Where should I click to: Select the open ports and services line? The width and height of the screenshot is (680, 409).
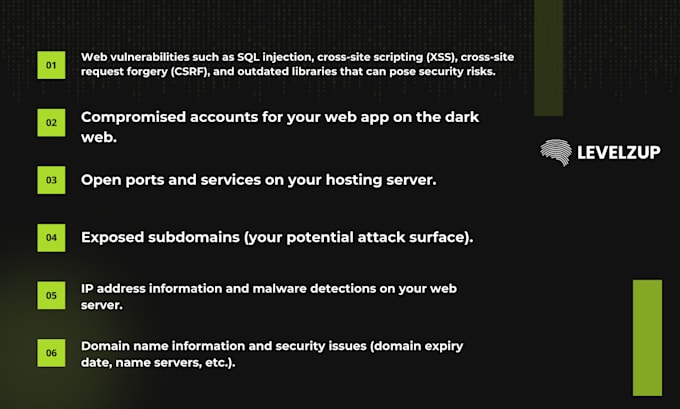[x=258, y=180]
